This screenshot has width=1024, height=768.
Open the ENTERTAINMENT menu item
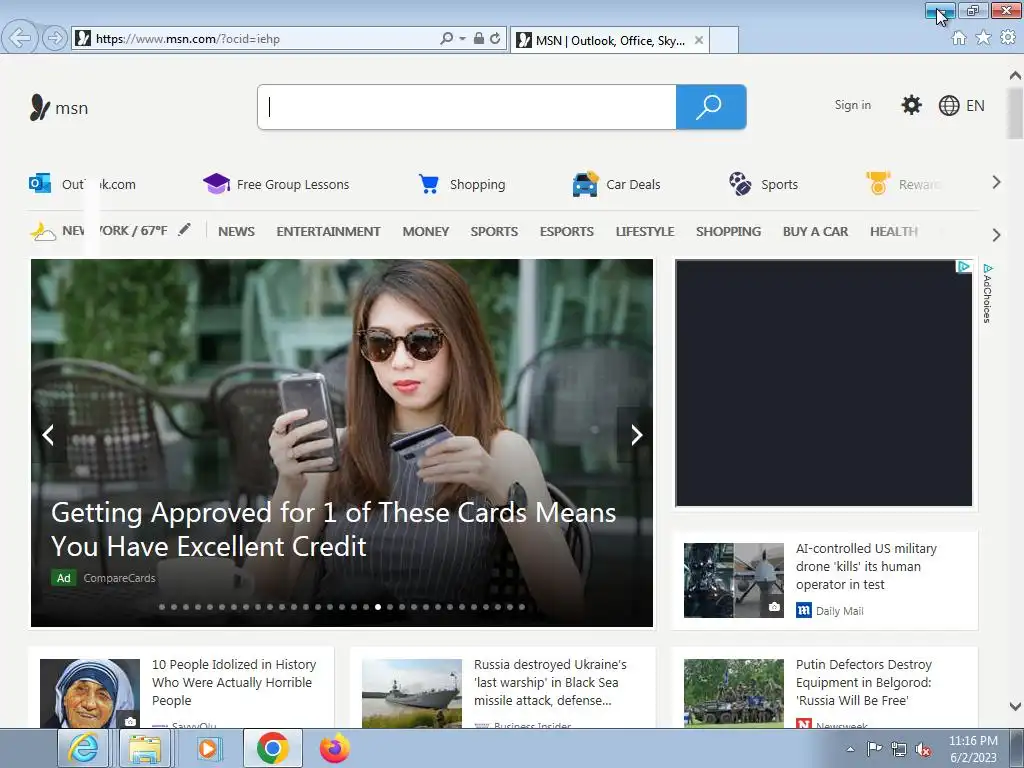[x=328, y=231]
